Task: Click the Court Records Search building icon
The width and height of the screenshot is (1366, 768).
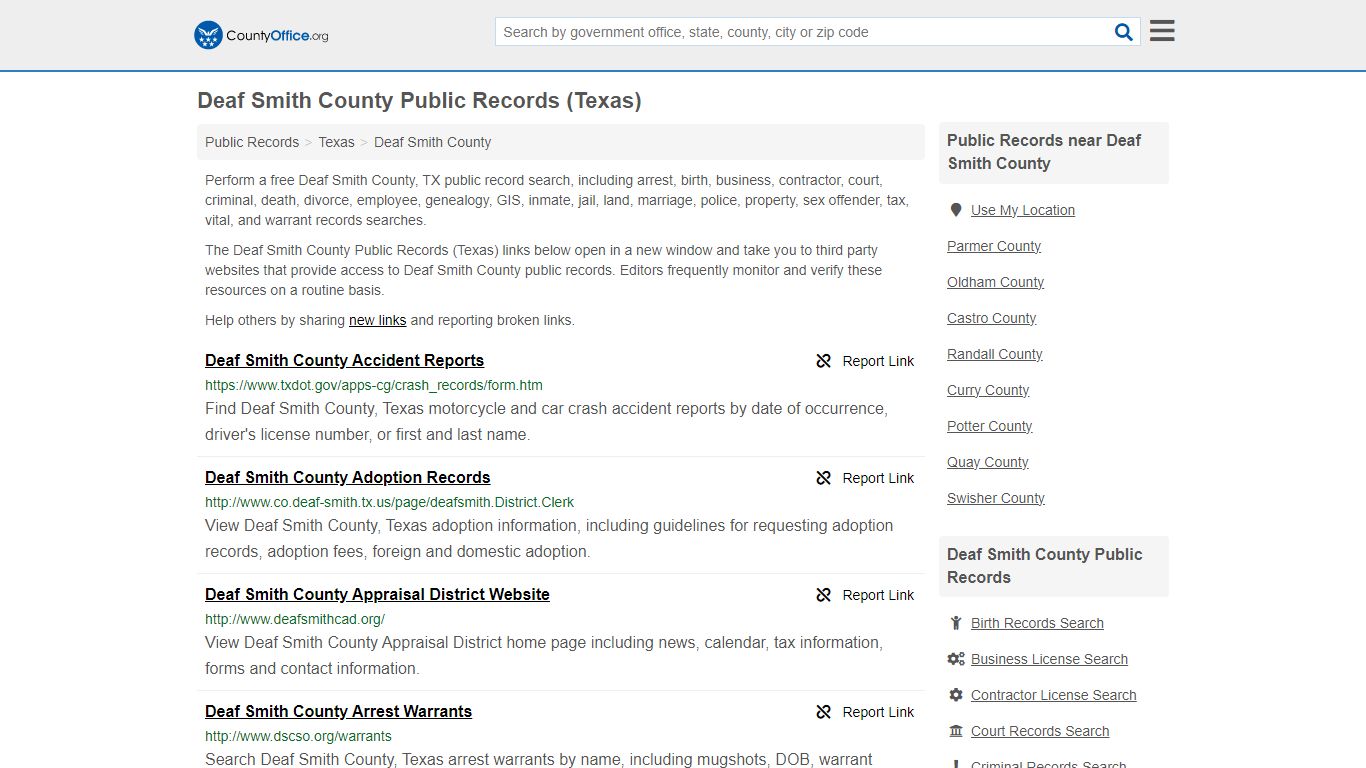Action: 956,731
